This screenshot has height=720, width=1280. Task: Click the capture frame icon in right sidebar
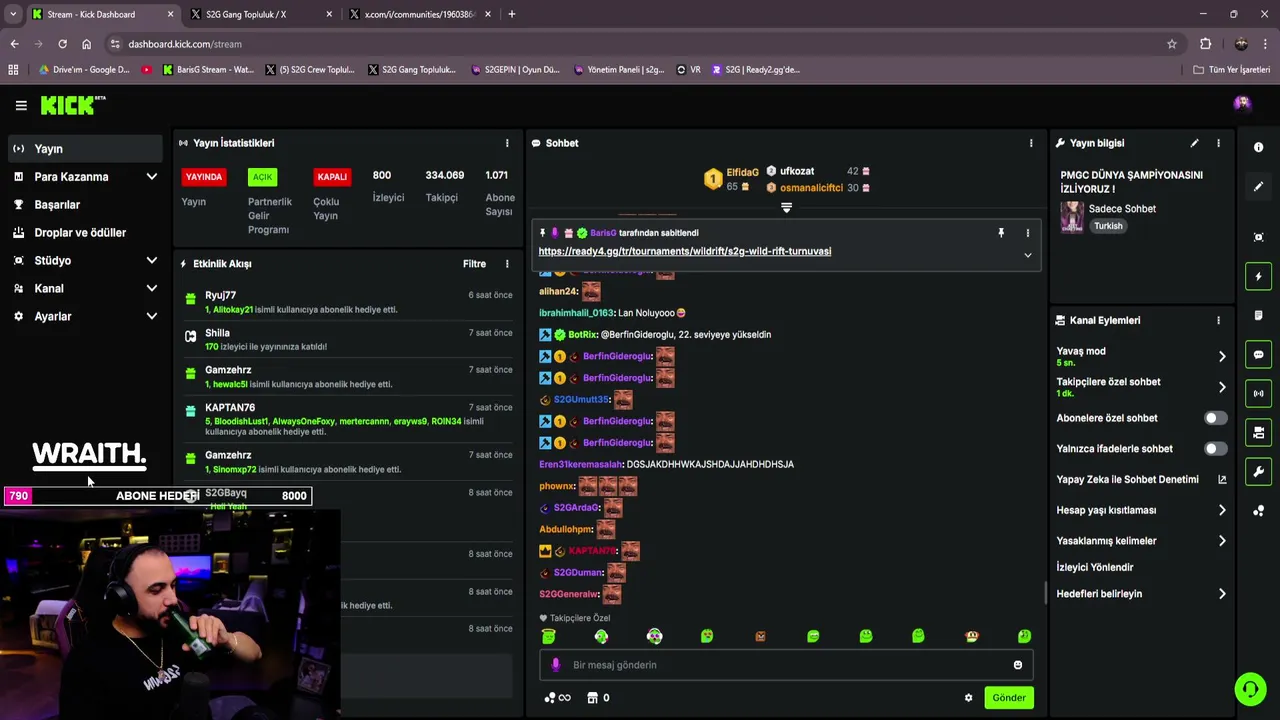(x=1258, y=237)
